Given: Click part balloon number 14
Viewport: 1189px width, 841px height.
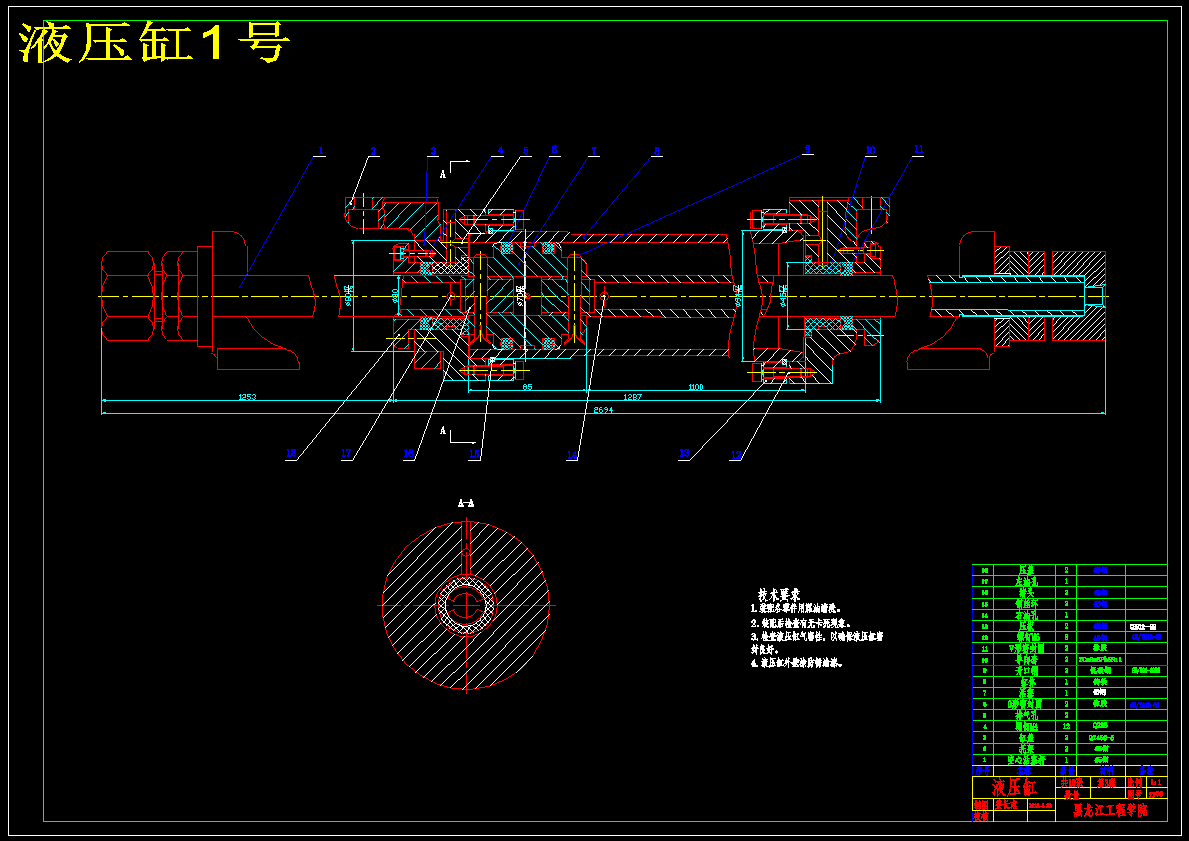Looking at the screenshot, I should point(572,455).
